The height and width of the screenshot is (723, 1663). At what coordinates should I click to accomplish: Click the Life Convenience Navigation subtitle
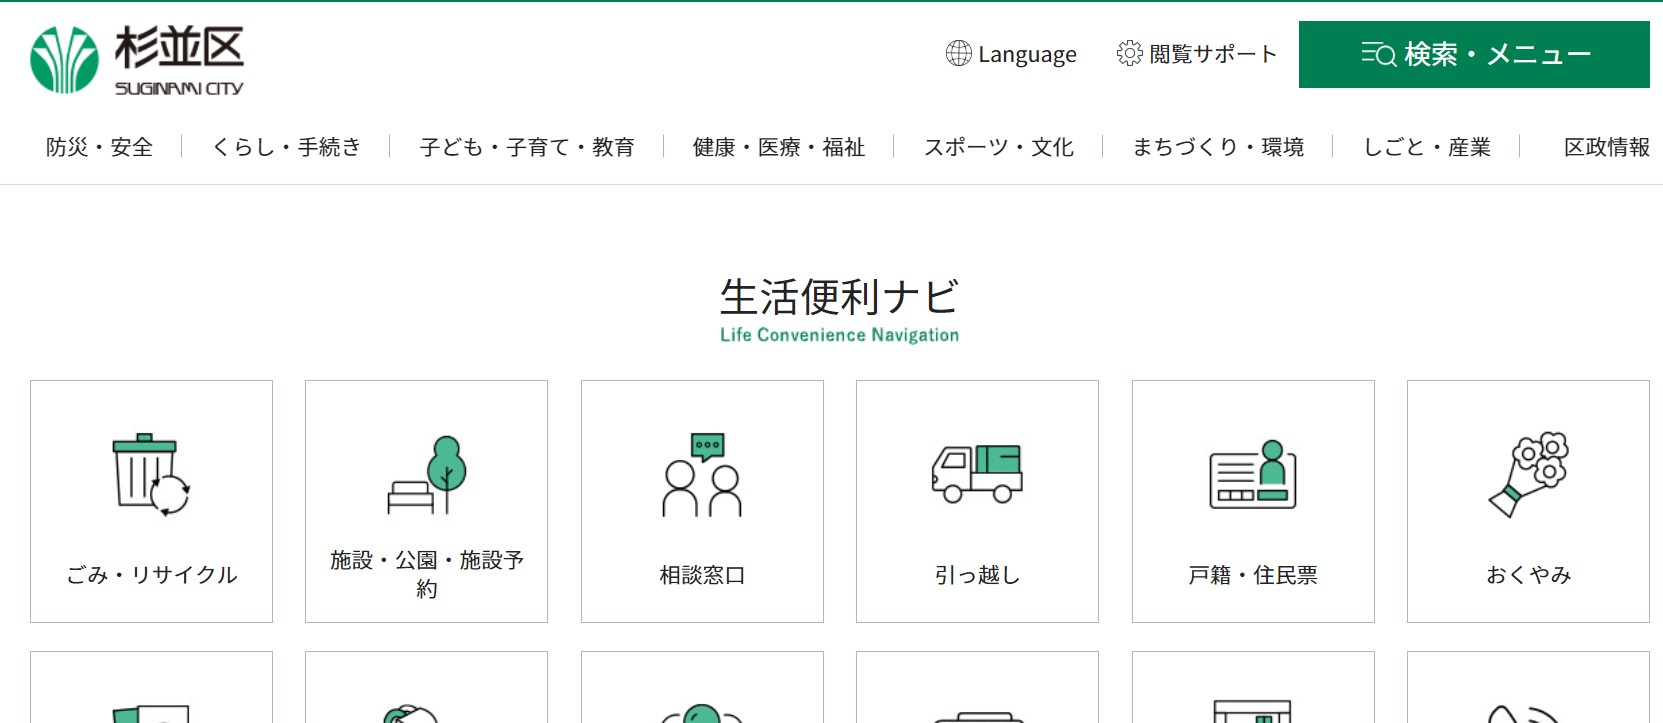[x=839, y=335]
